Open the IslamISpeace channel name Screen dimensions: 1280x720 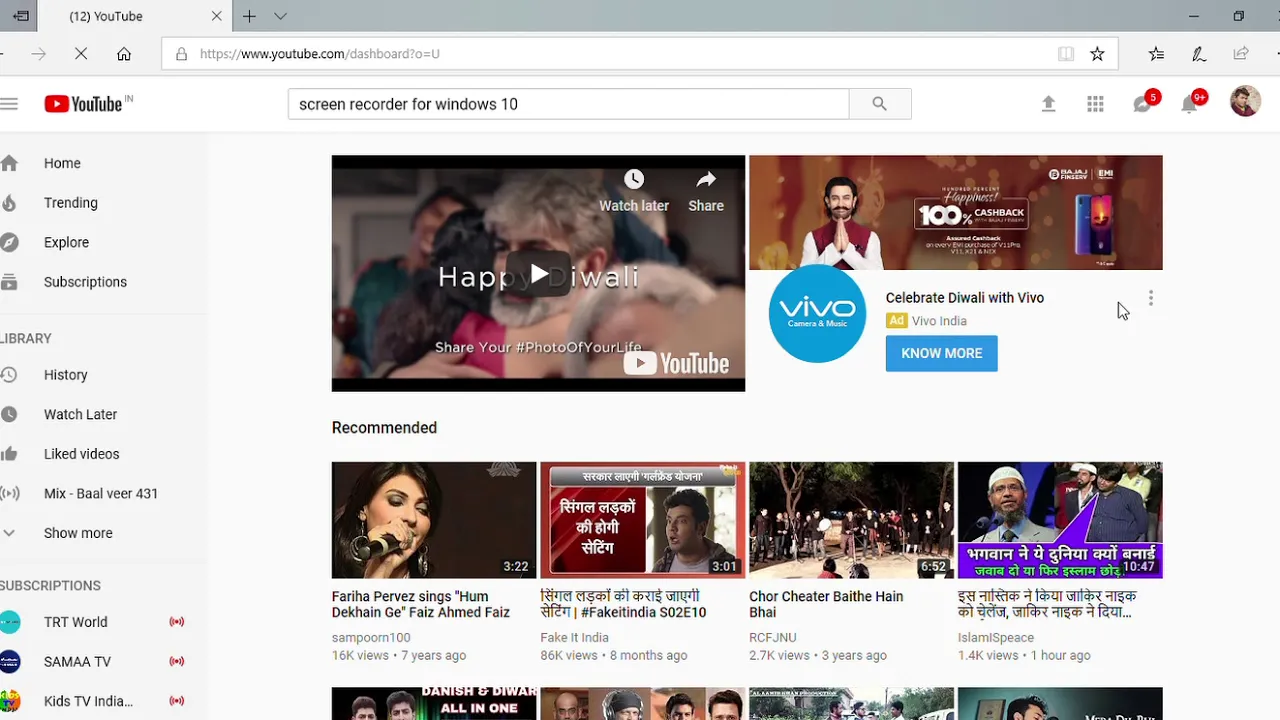point(996,638)
